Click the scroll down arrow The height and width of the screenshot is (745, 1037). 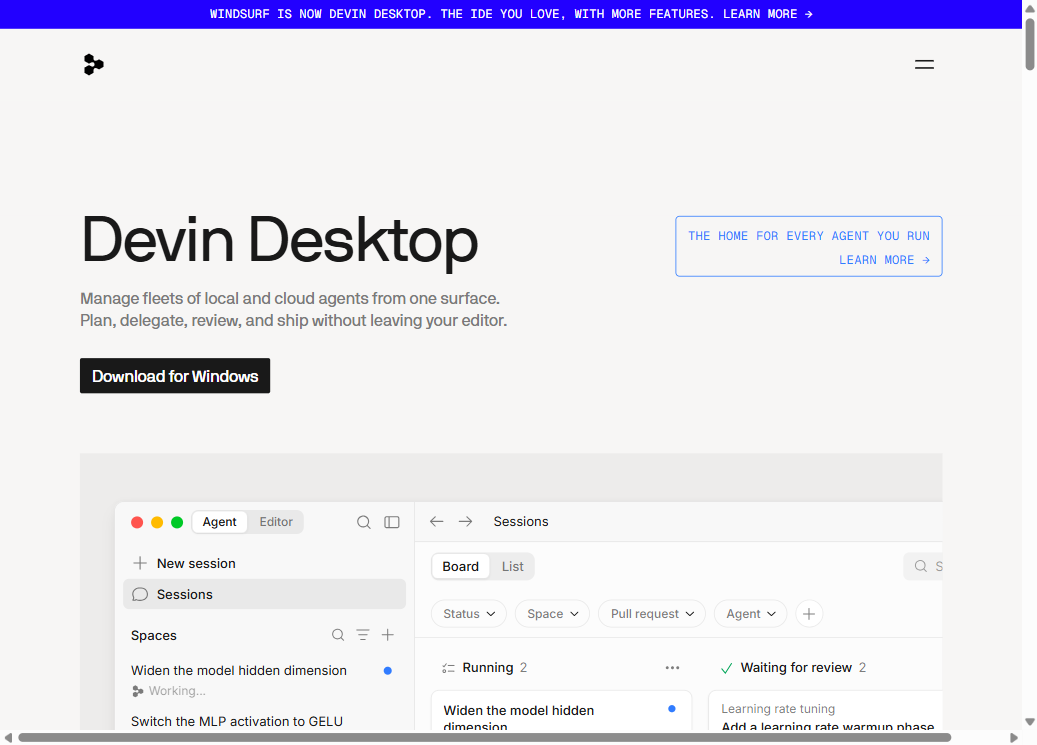click(x=1030, y=722)
